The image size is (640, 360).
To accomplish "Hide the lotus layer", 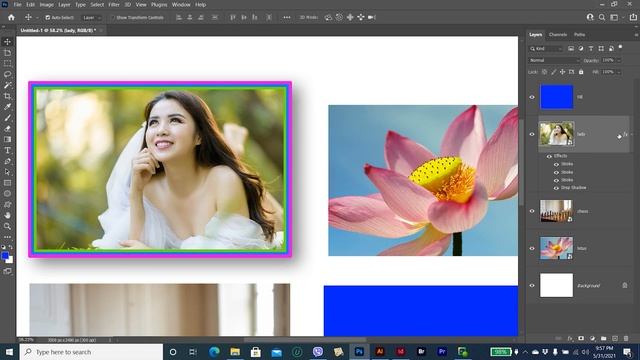I will point(532,248).
